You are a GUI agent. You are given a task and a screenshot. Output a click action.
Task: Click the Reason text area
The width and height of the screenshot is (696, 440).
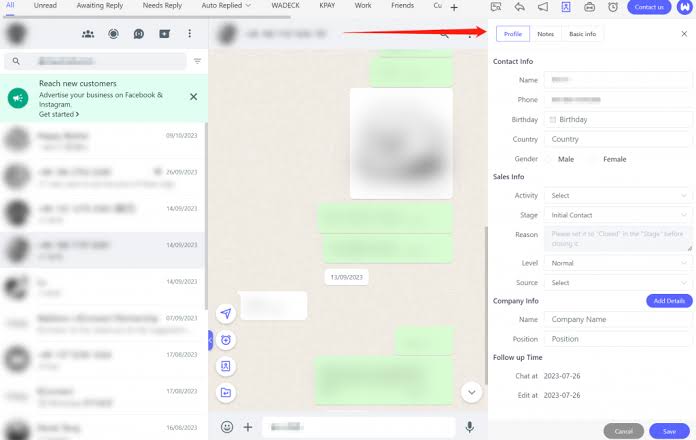pos(618,238)
